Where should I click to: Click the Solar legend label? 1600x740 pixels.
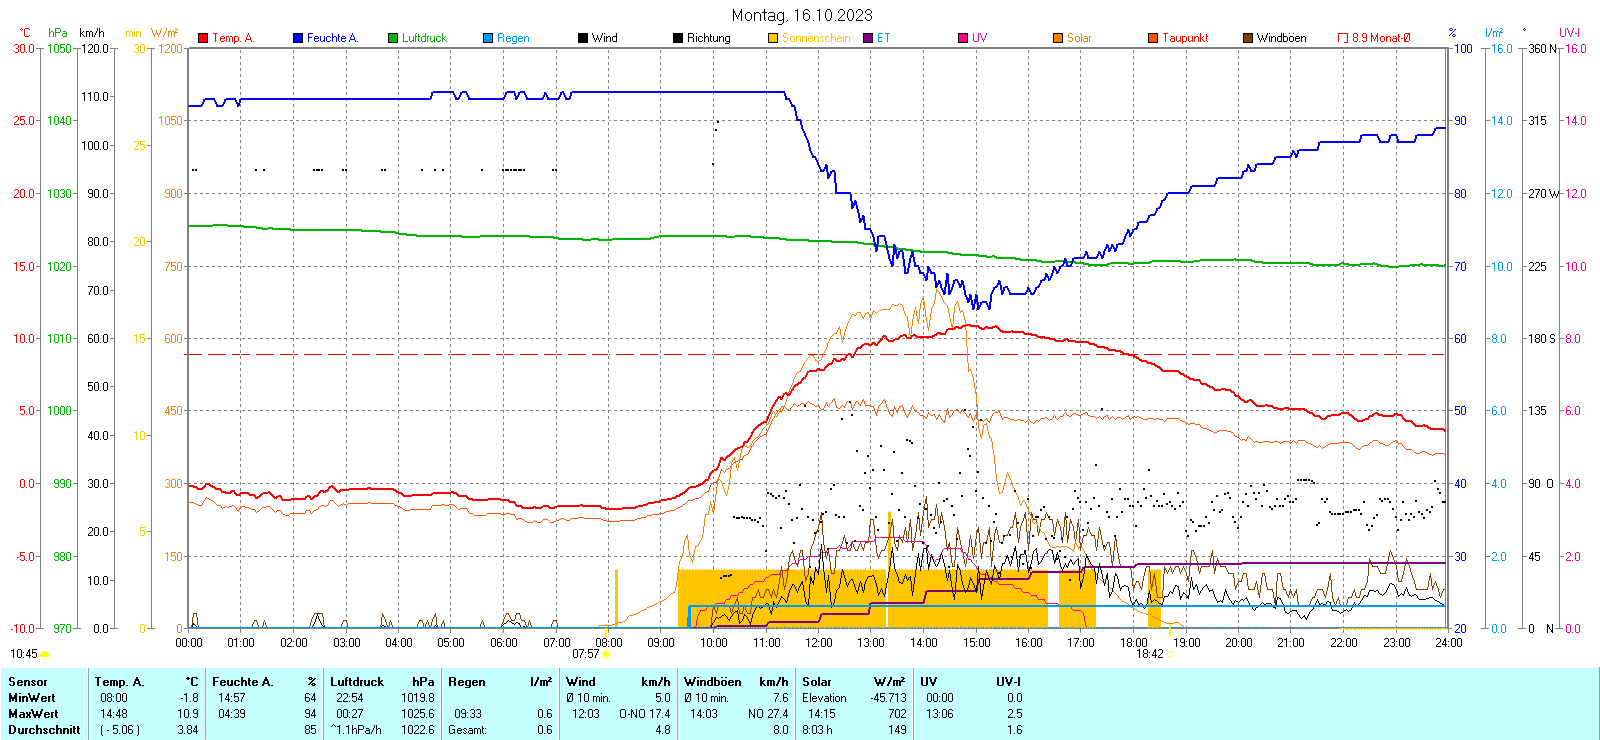tap(1079, 38)
